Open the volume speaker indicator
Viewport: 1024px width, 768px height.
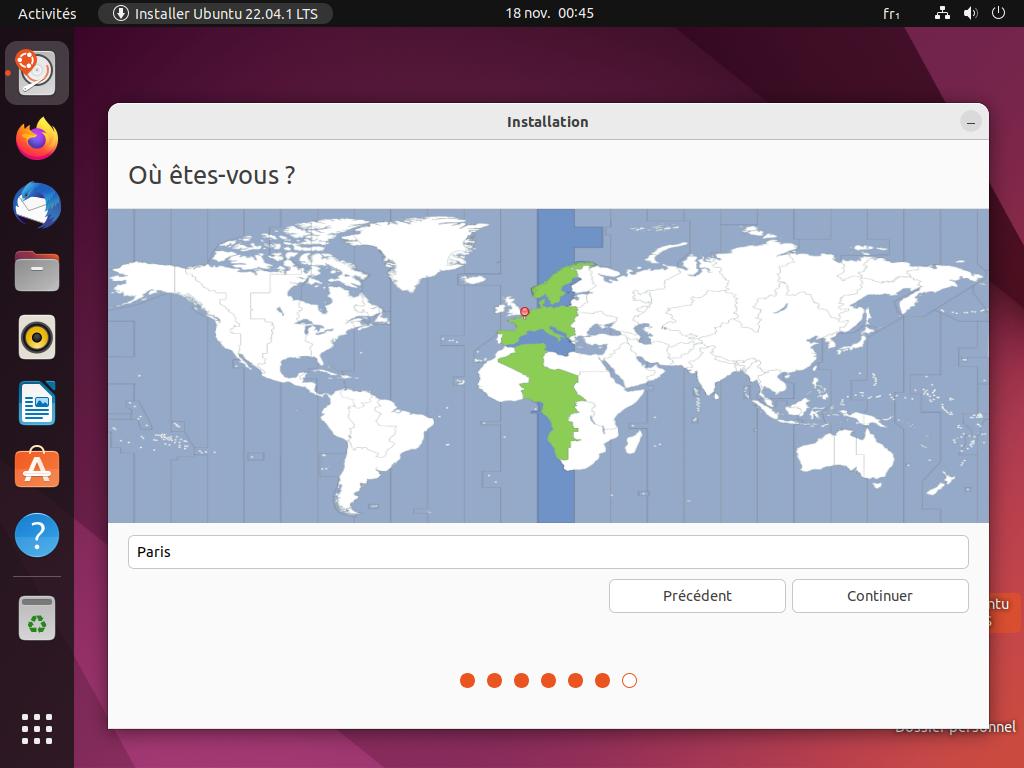pos(970,13)
